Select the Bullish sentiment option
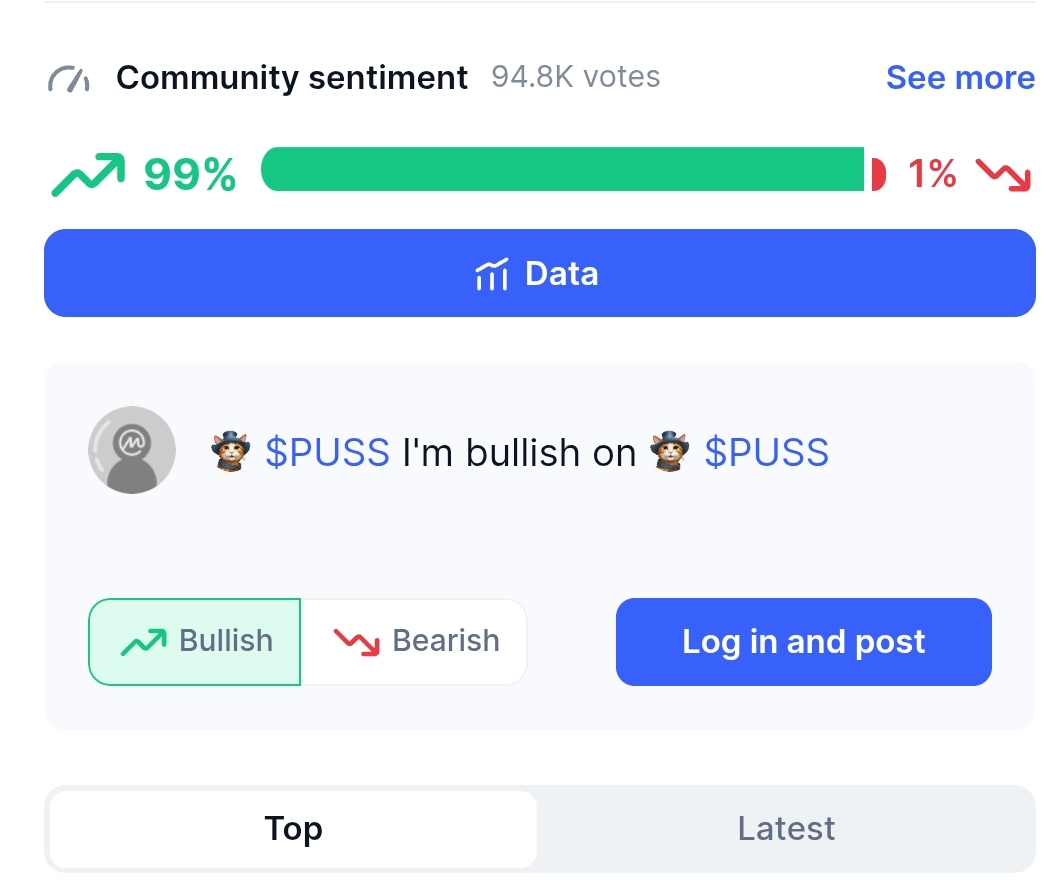The image size is (1049, 892). point(195,641)
